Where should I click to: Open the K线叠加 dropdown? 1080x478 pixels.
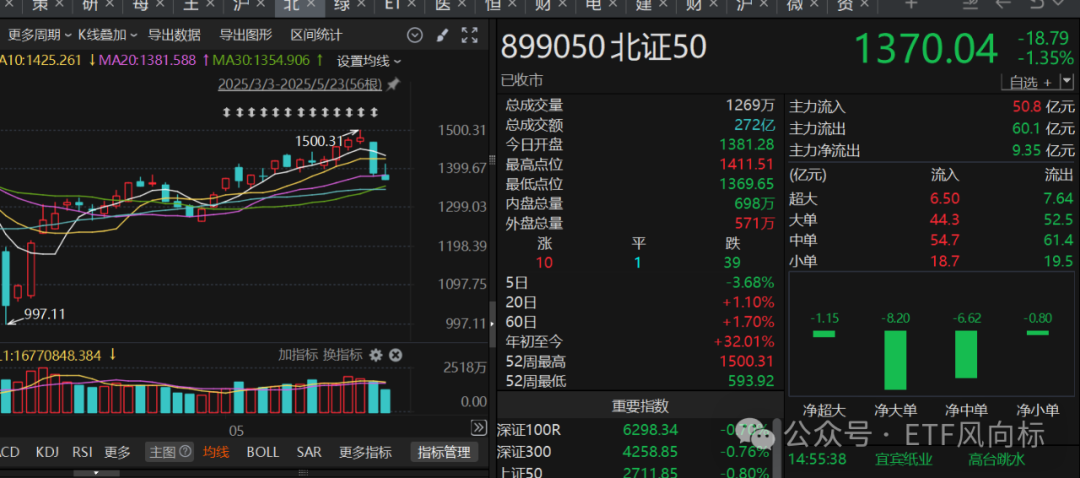[106, 35]
